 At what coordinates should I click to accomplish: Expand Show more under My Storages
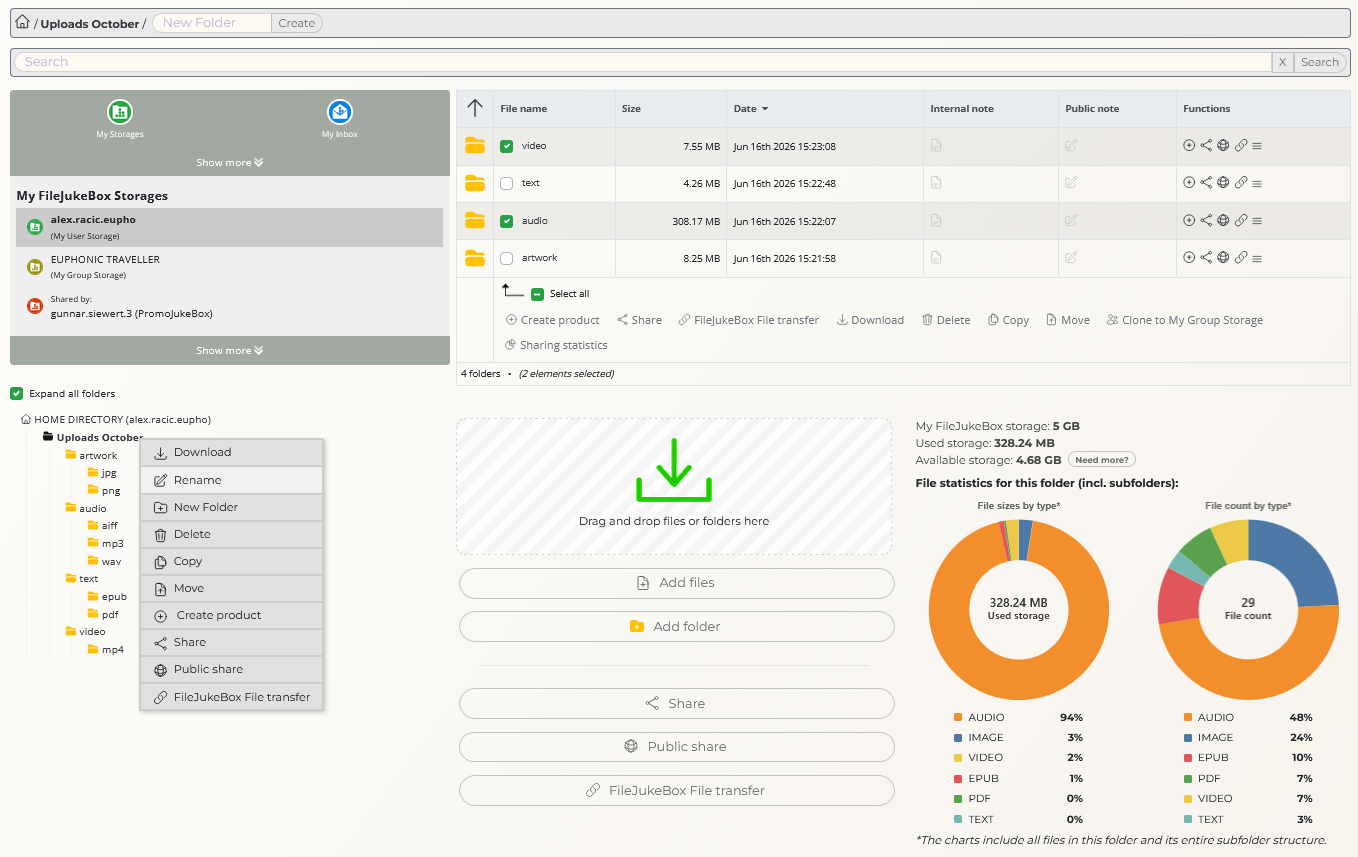coord(230,162)
